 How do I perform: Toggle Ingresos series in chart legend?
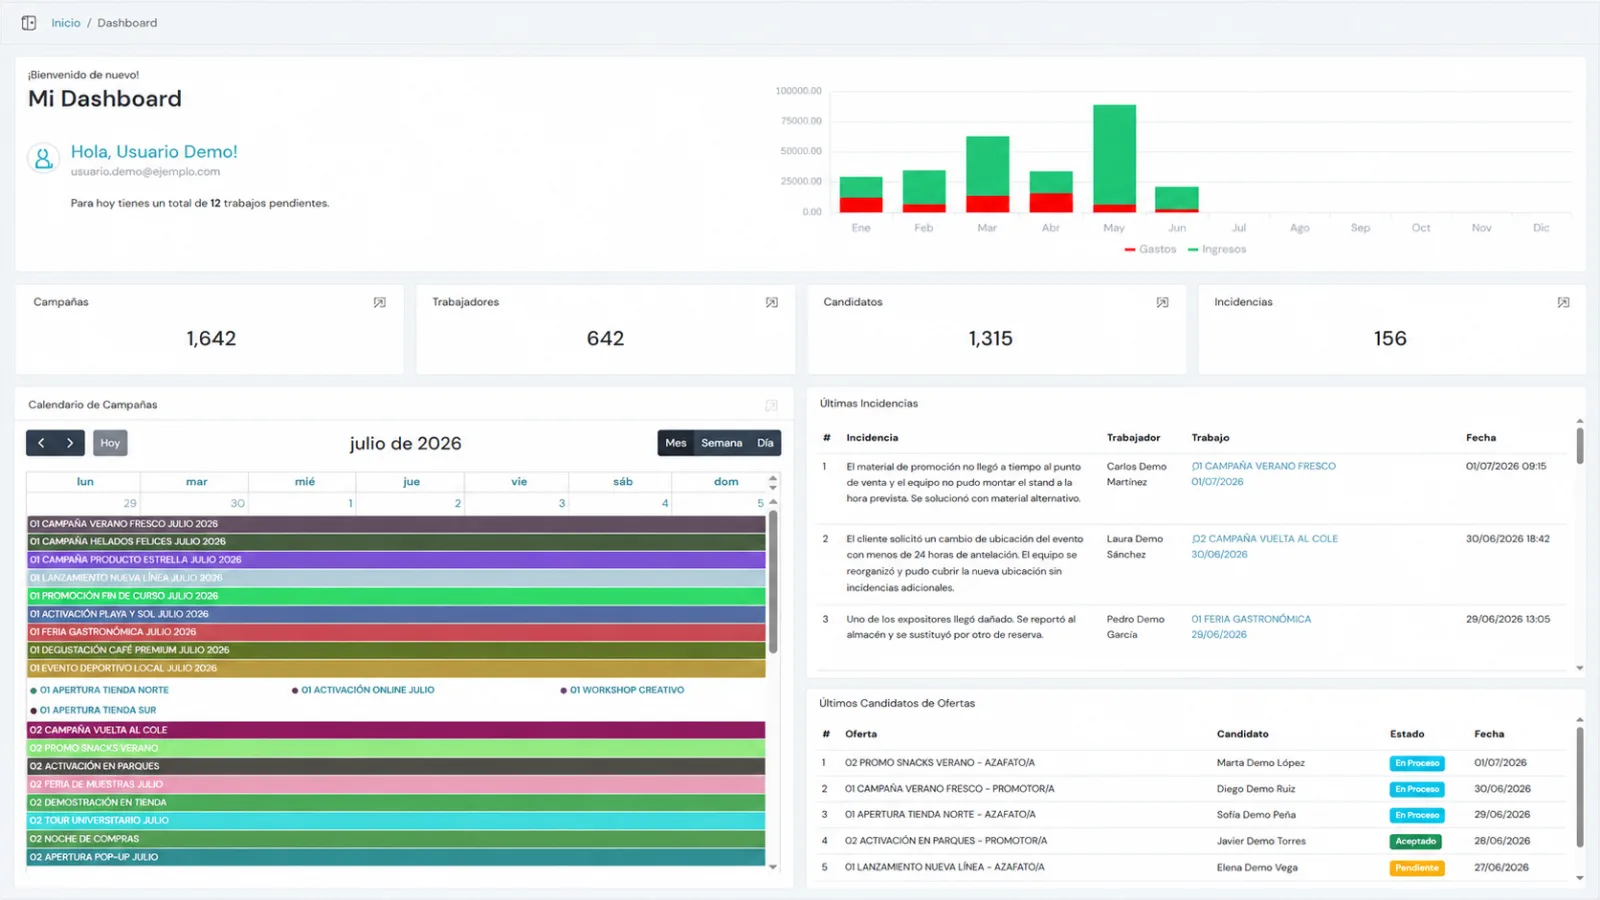(x=1217, y=249)
